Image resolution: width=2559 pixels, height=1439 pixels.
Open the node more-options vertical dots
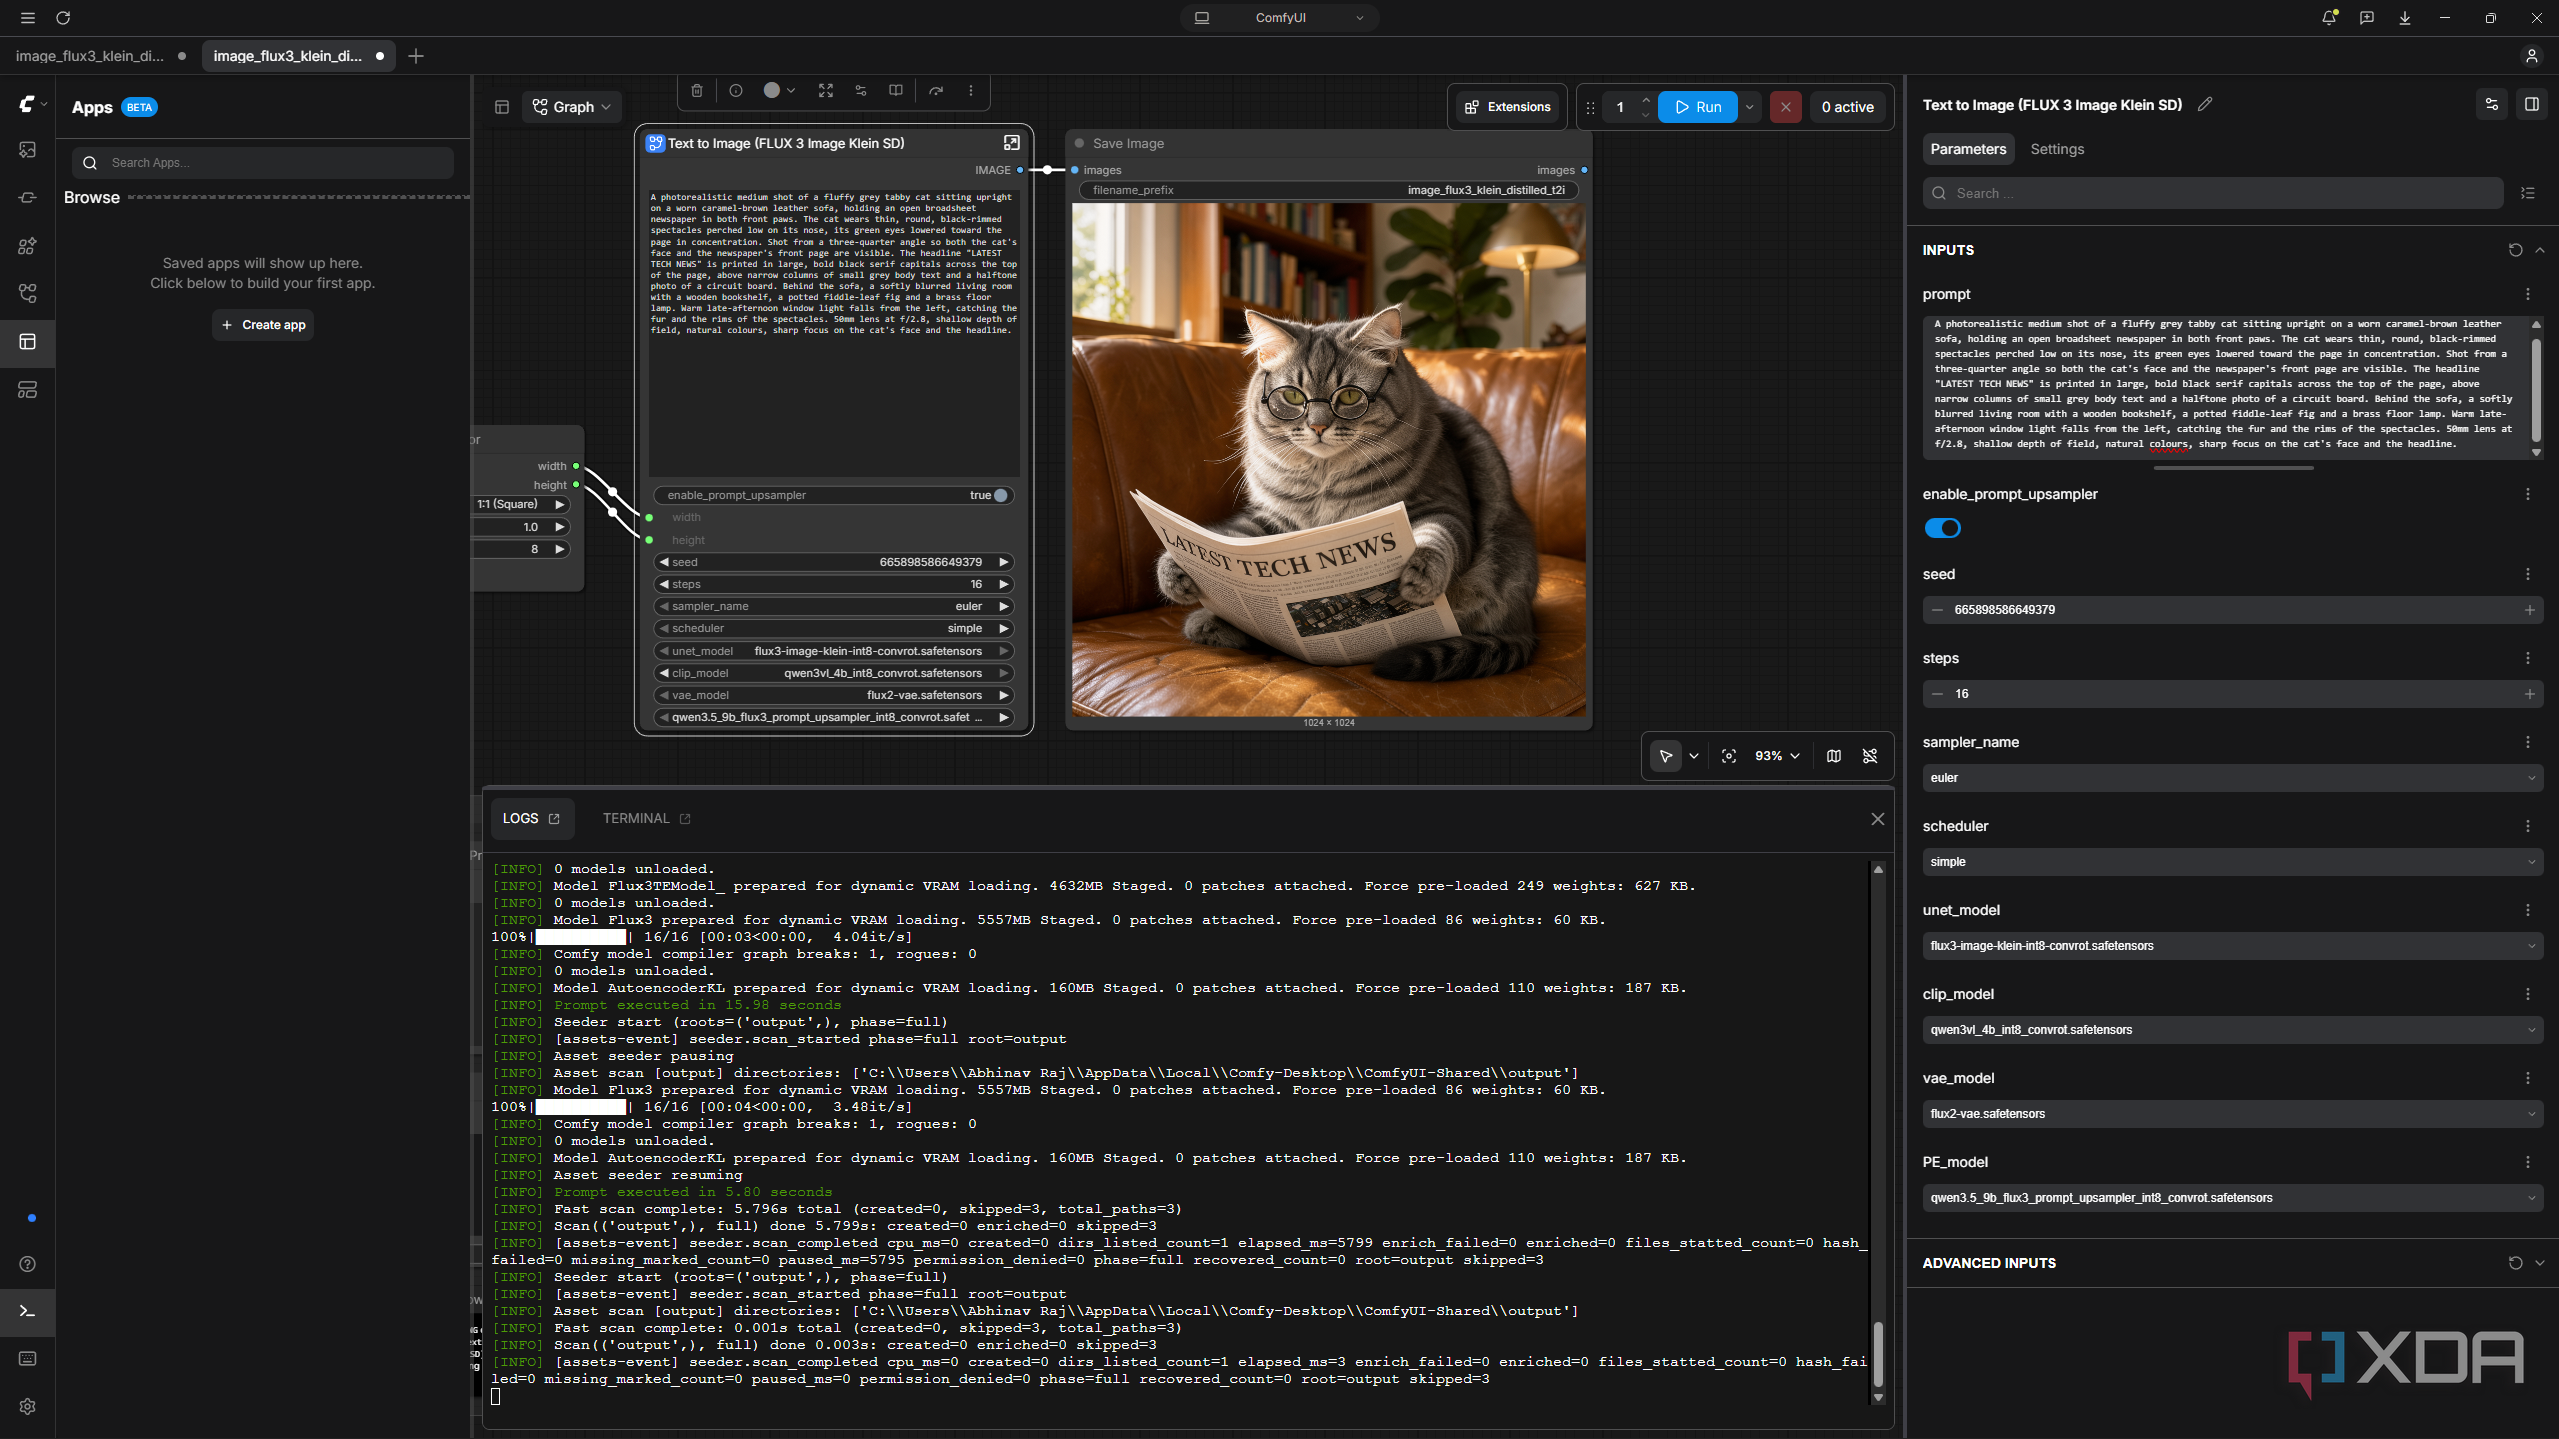[x=970, y=90]
